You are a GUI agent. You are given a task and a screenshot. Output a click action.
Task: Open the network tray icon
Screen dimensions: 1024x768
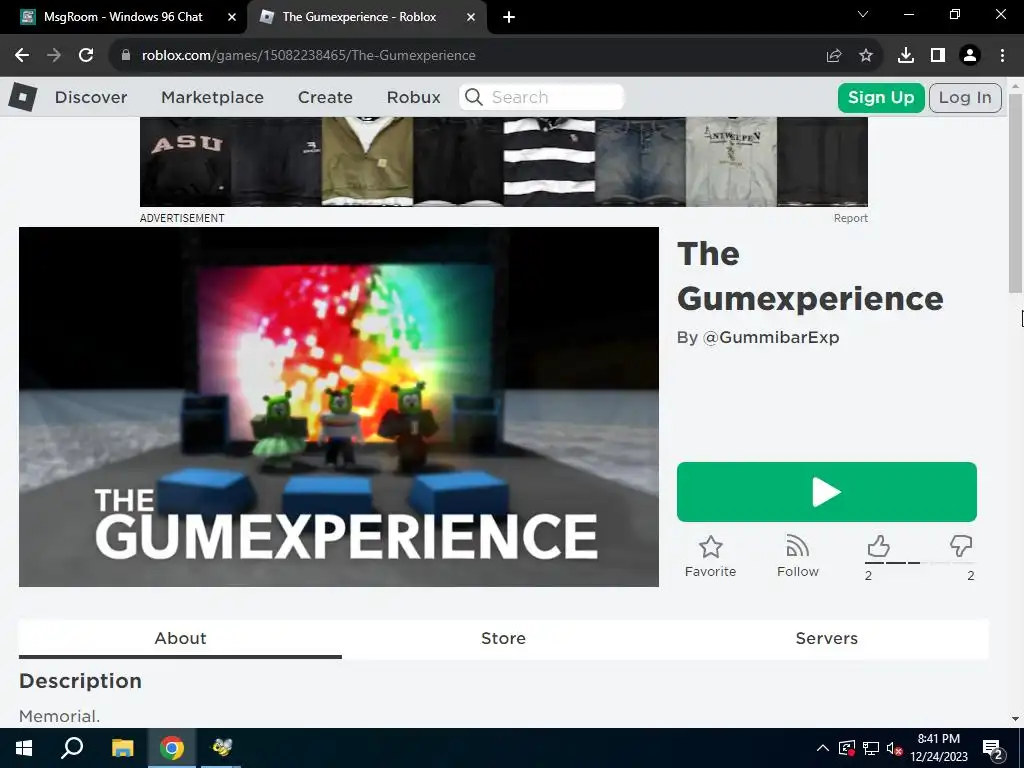pyautogui.click(x=871, y=748)
